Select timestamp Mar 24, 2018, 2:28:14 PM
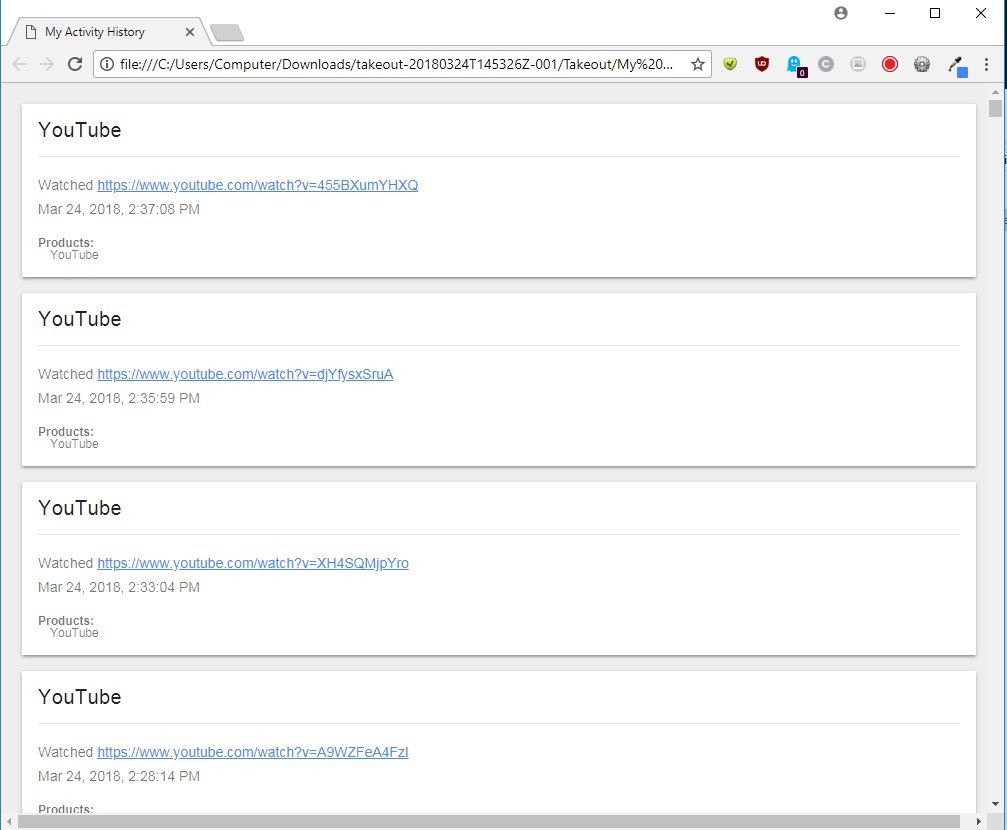 (119, 776)
